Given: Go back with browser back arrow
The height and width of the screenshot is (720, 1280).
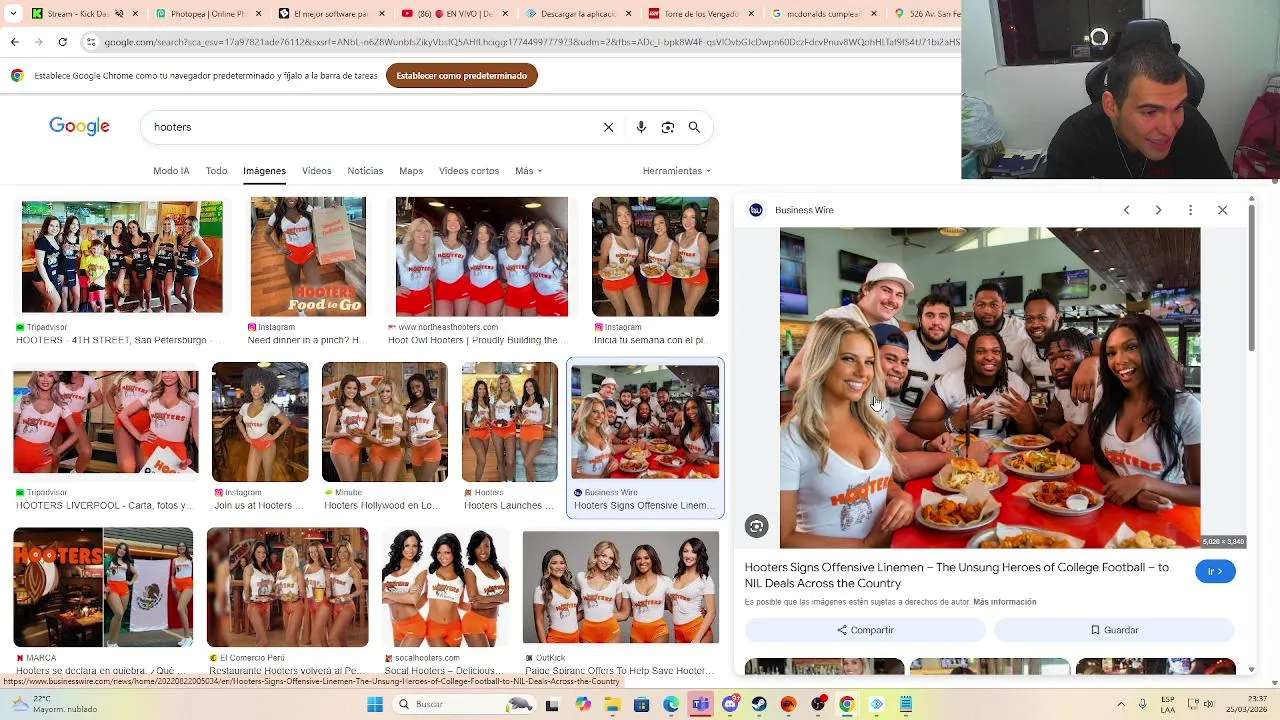Looking at the screenshot, I should click(14, 42).
